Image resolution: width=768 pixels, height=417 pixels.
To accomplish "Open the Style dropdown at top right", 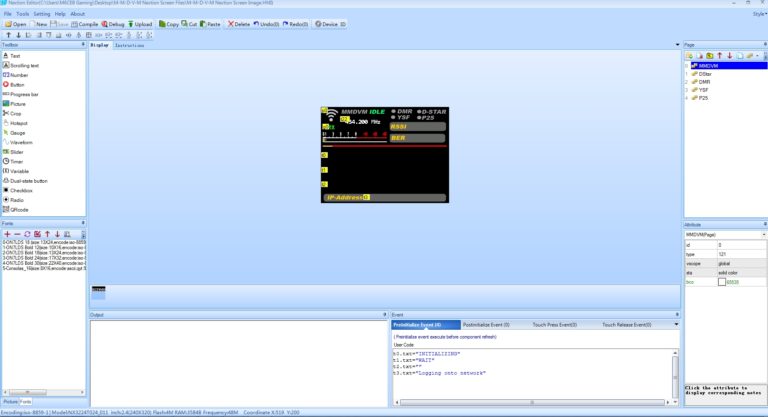I will tap(759, 14).
